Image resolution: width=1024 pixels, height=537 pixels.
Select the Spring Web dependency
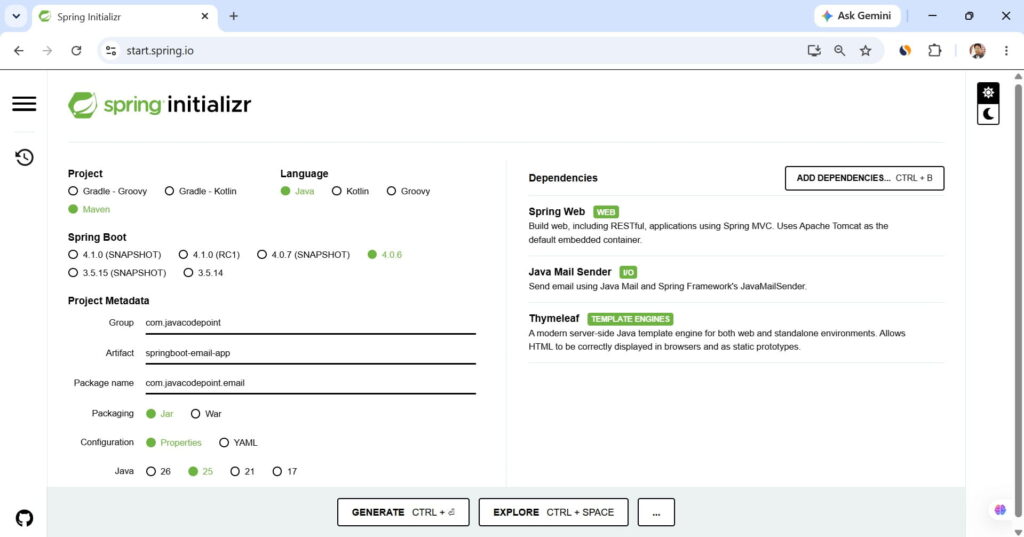736,225
